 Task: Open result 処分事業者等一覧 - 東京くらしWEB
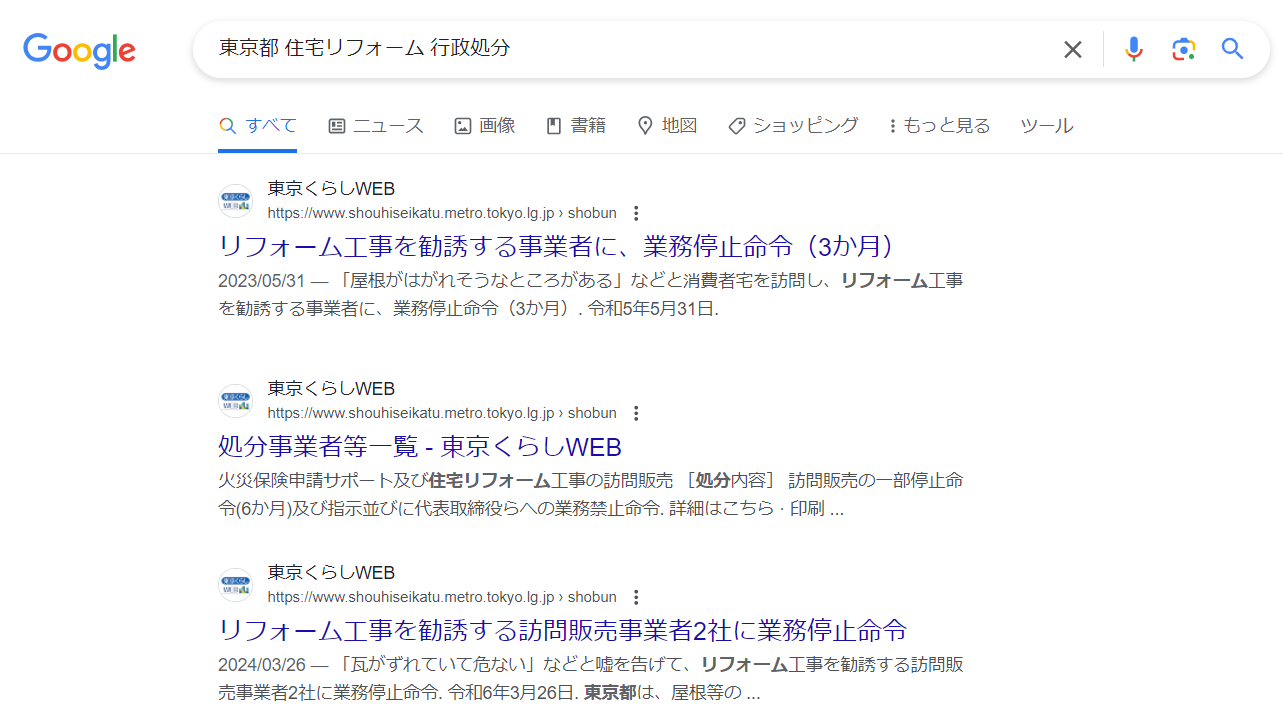pos(420,446)
